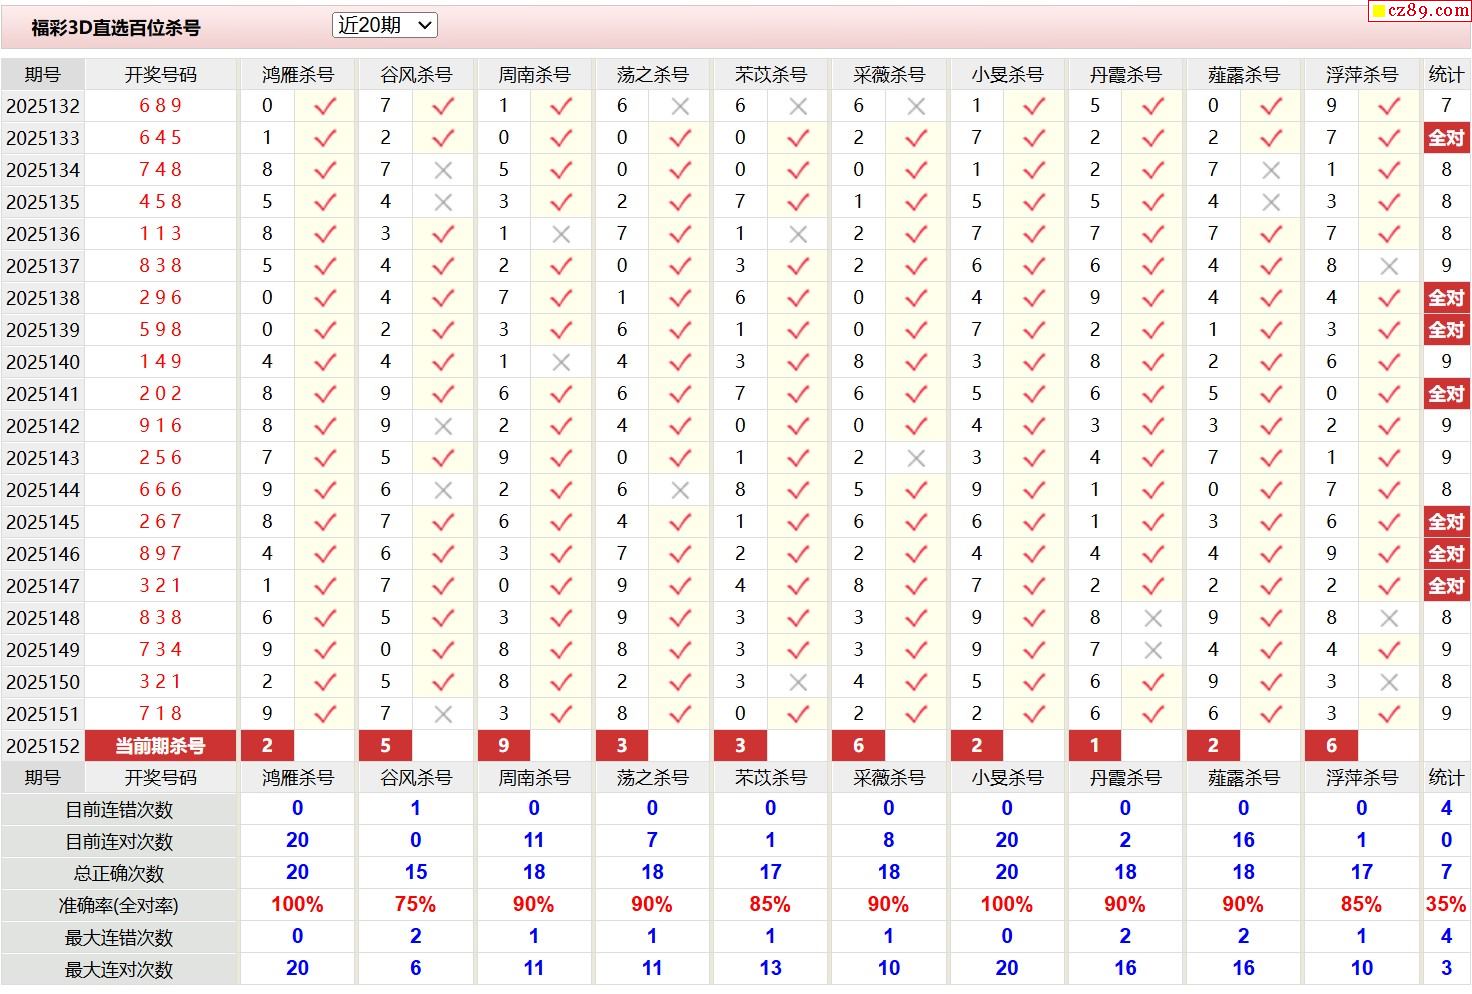Screen dimensions: 1472x994
Task: Click the top 统计 column header
Action: (x=1446, y=74)
